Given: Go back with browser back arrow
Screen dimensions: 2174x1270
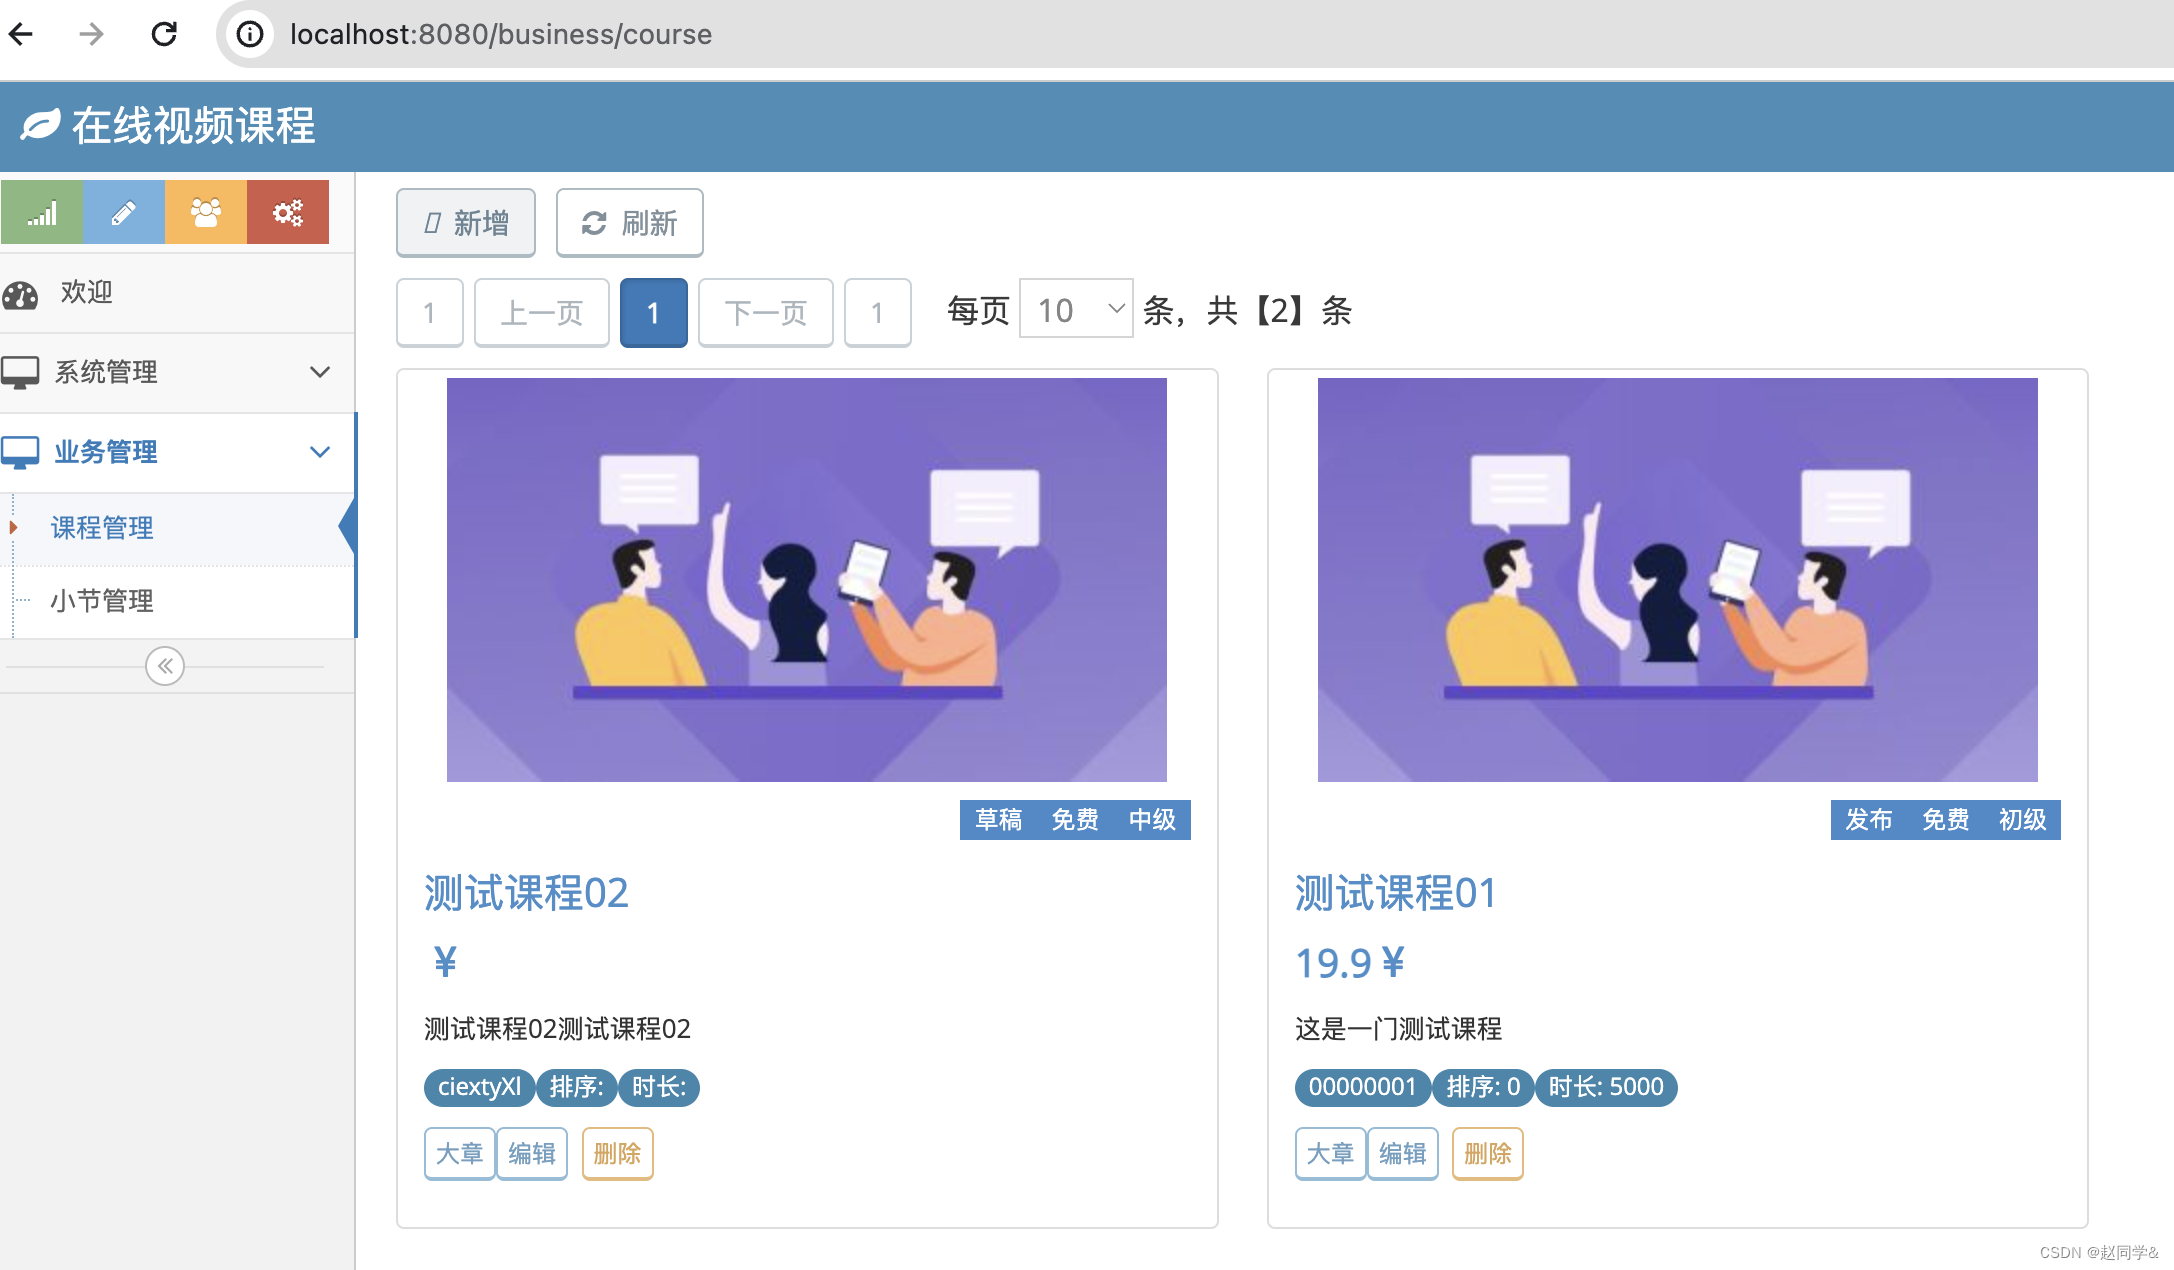Looking at the screenshot, I should pos(22,34).
